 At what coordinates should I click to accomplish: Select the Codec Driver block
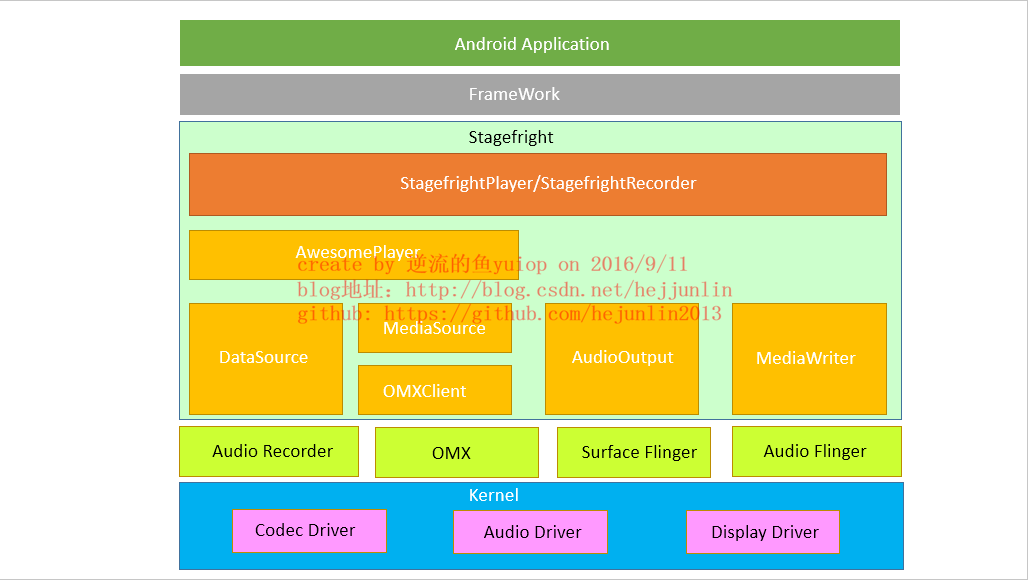click(x=309, y=531)
